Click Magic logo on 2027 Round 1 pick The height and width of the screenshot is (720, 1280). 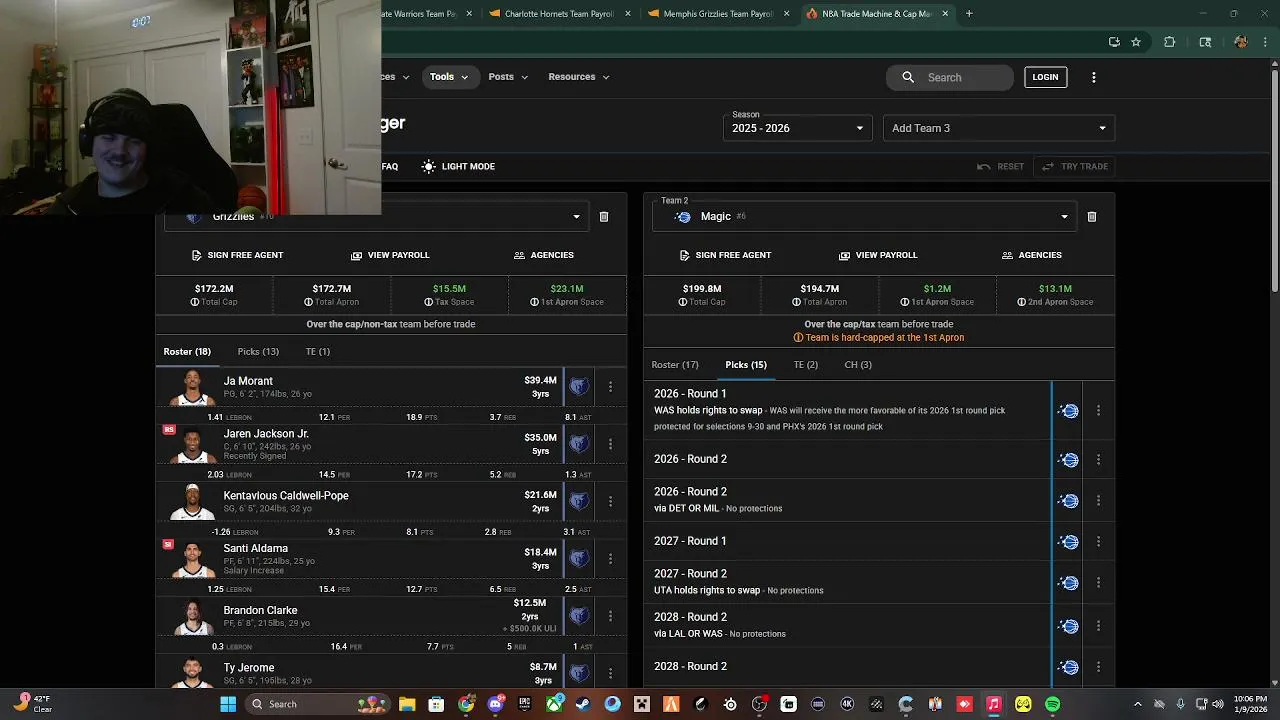1069,542
